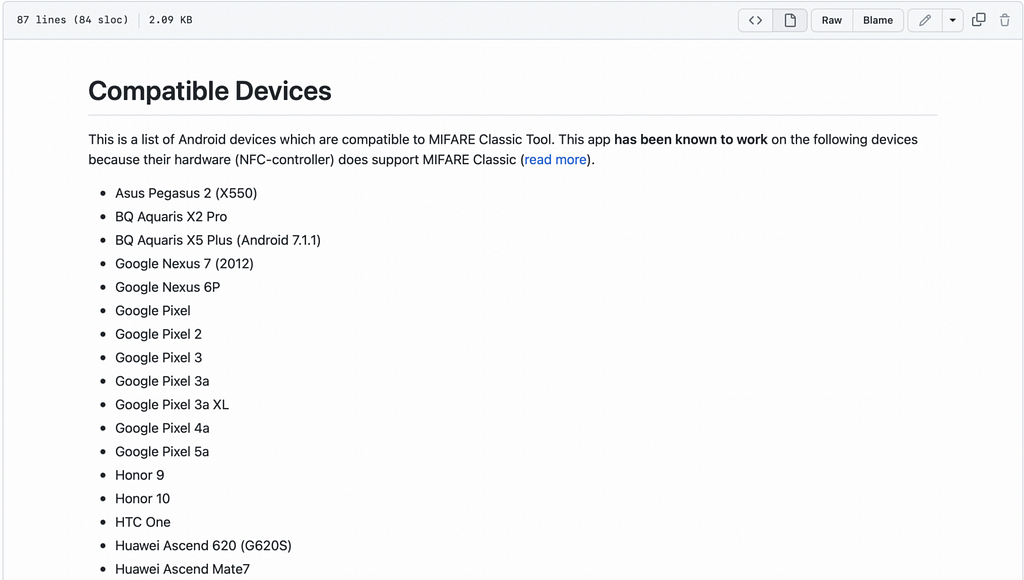Click 'BQ Aquaris X2 Pro' list item
This screenshot has width=1024, height=580.
click(x=171, y=217)
